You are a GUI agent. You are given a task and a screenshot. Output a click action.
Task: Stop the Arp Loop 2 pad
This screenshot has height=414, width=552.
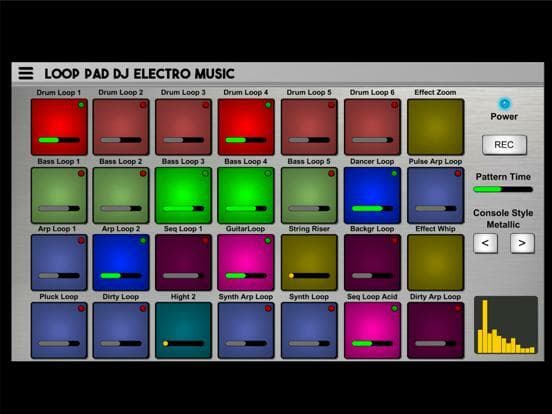point(121,263)
